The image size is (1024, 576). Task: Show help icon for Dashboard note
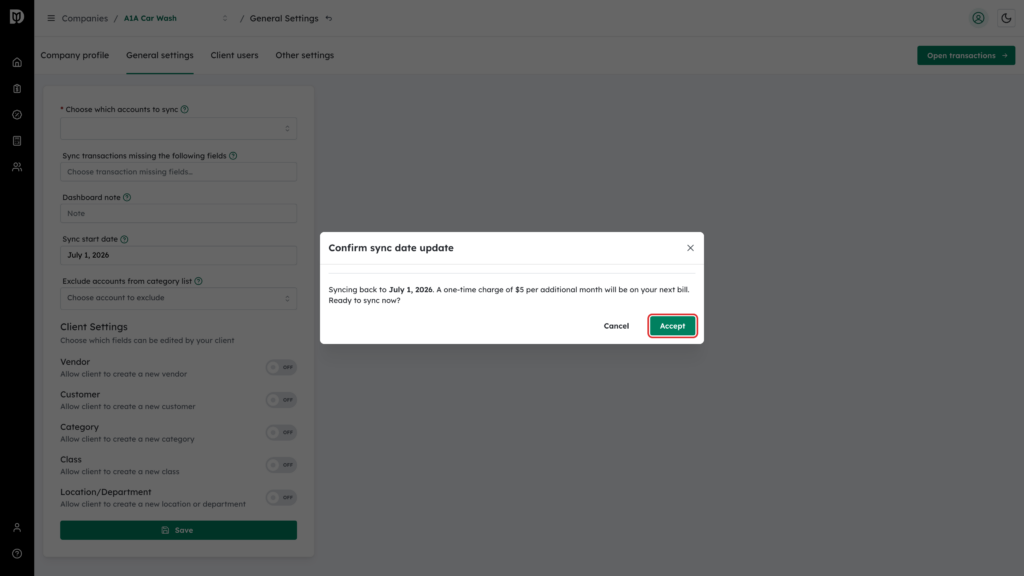pos(127,197)
